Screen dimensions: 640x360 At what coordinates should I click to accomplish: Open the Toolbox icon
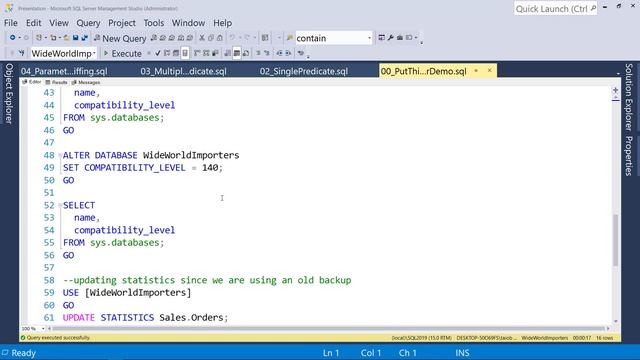400,38
